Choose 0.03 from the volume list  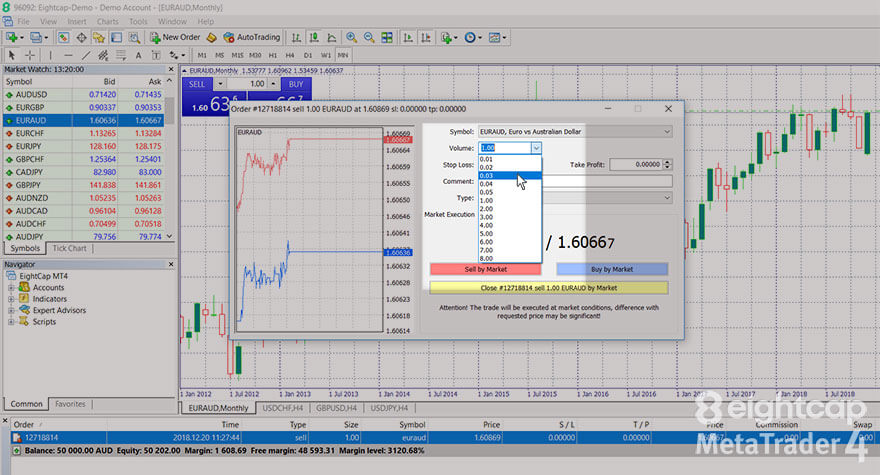(510, 176)
